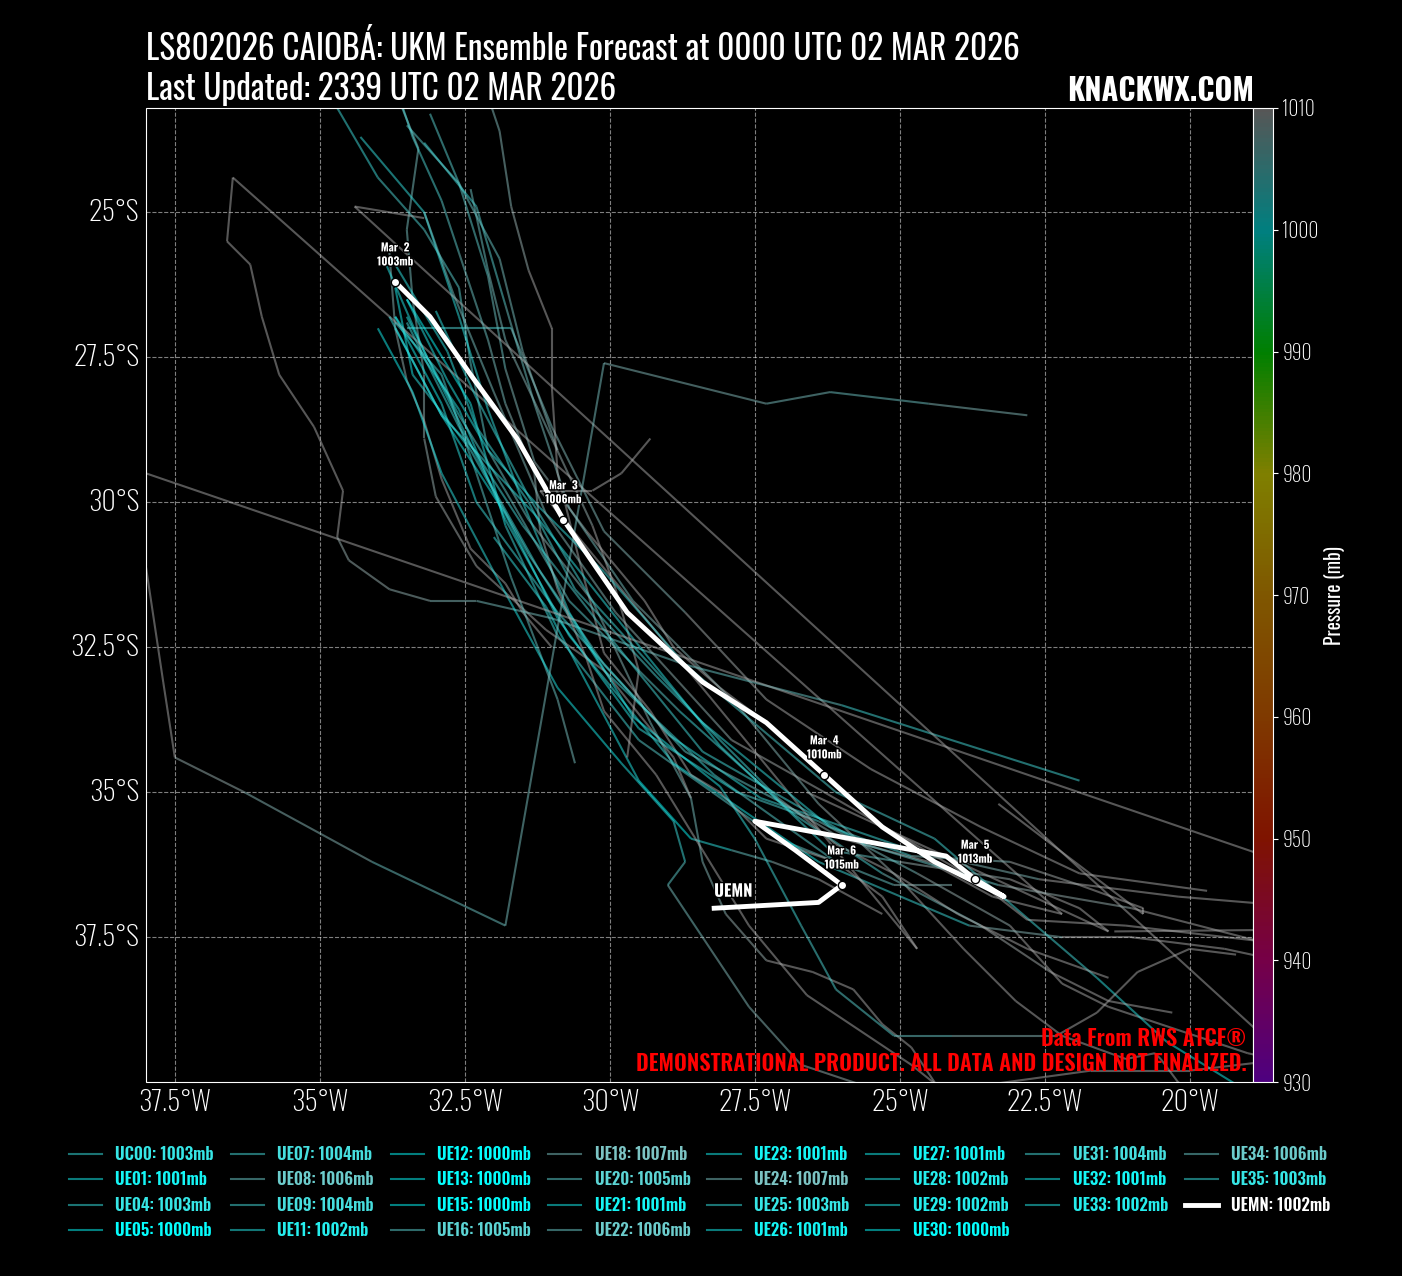Screen dimensions: 1402x1276
Task: Click the Mar 3 1006mb track marker
Action: click(563, 520)
